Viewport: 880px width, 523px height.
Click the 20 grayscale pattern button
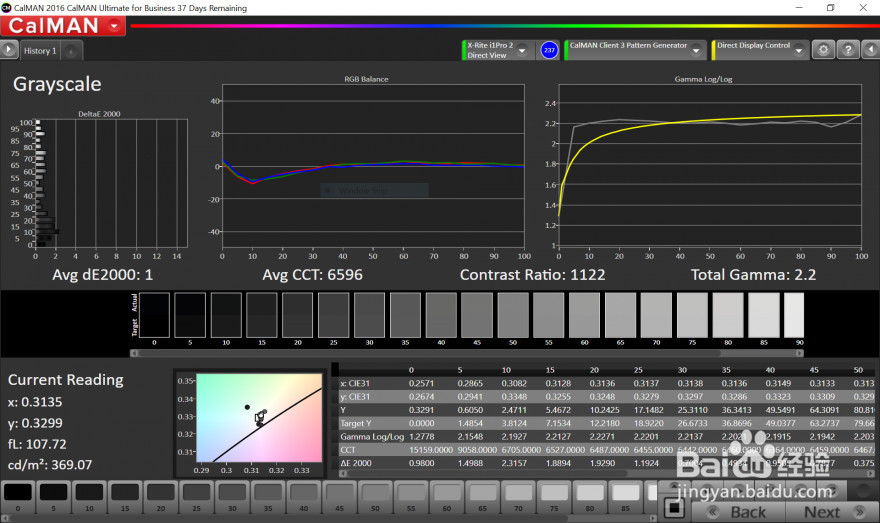161,497
